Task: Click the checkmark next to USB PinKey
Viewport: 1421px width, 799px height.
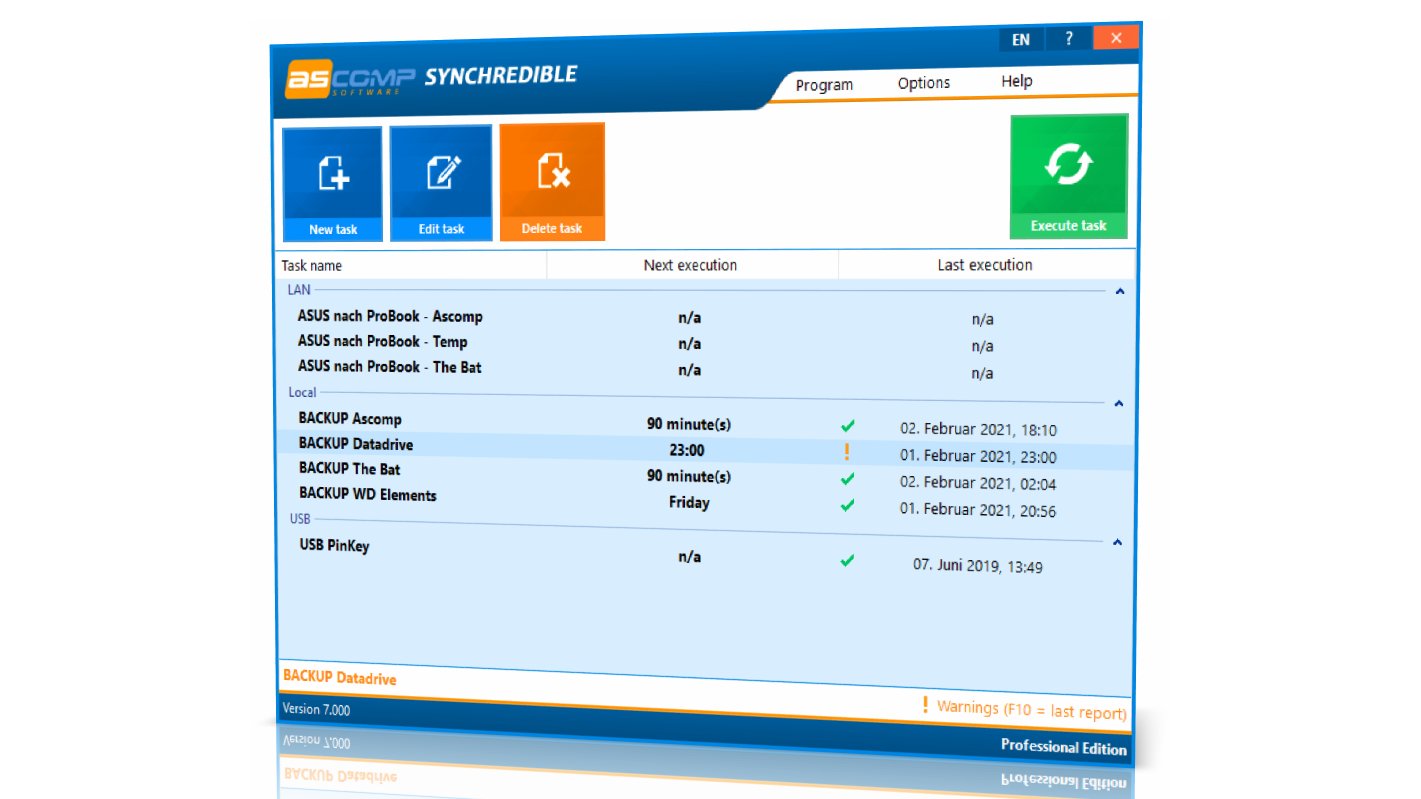Action: (x=847, y=560)
